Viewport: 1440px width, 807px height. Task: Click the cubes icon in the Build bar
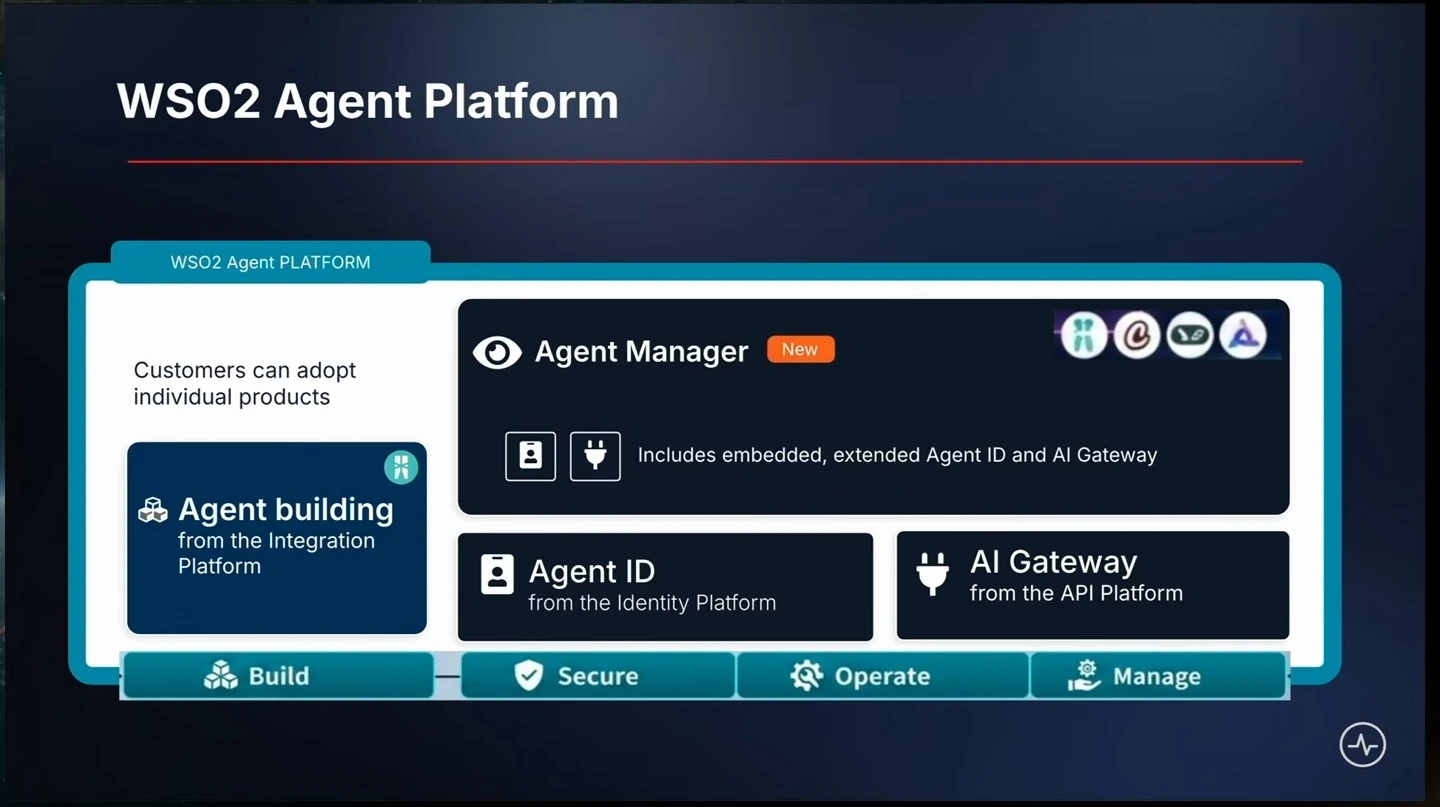[221, 676]
